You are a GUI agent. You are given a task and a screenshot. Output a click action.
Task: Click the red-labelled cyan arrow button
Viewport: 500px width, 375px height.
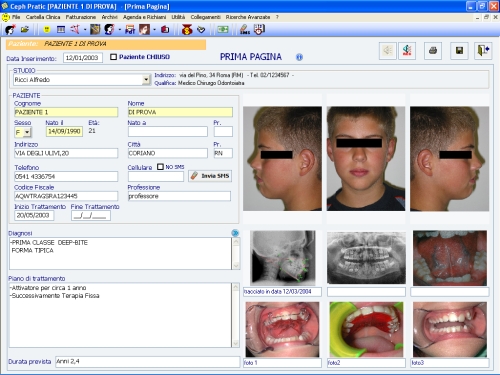[x=407, y=51]
